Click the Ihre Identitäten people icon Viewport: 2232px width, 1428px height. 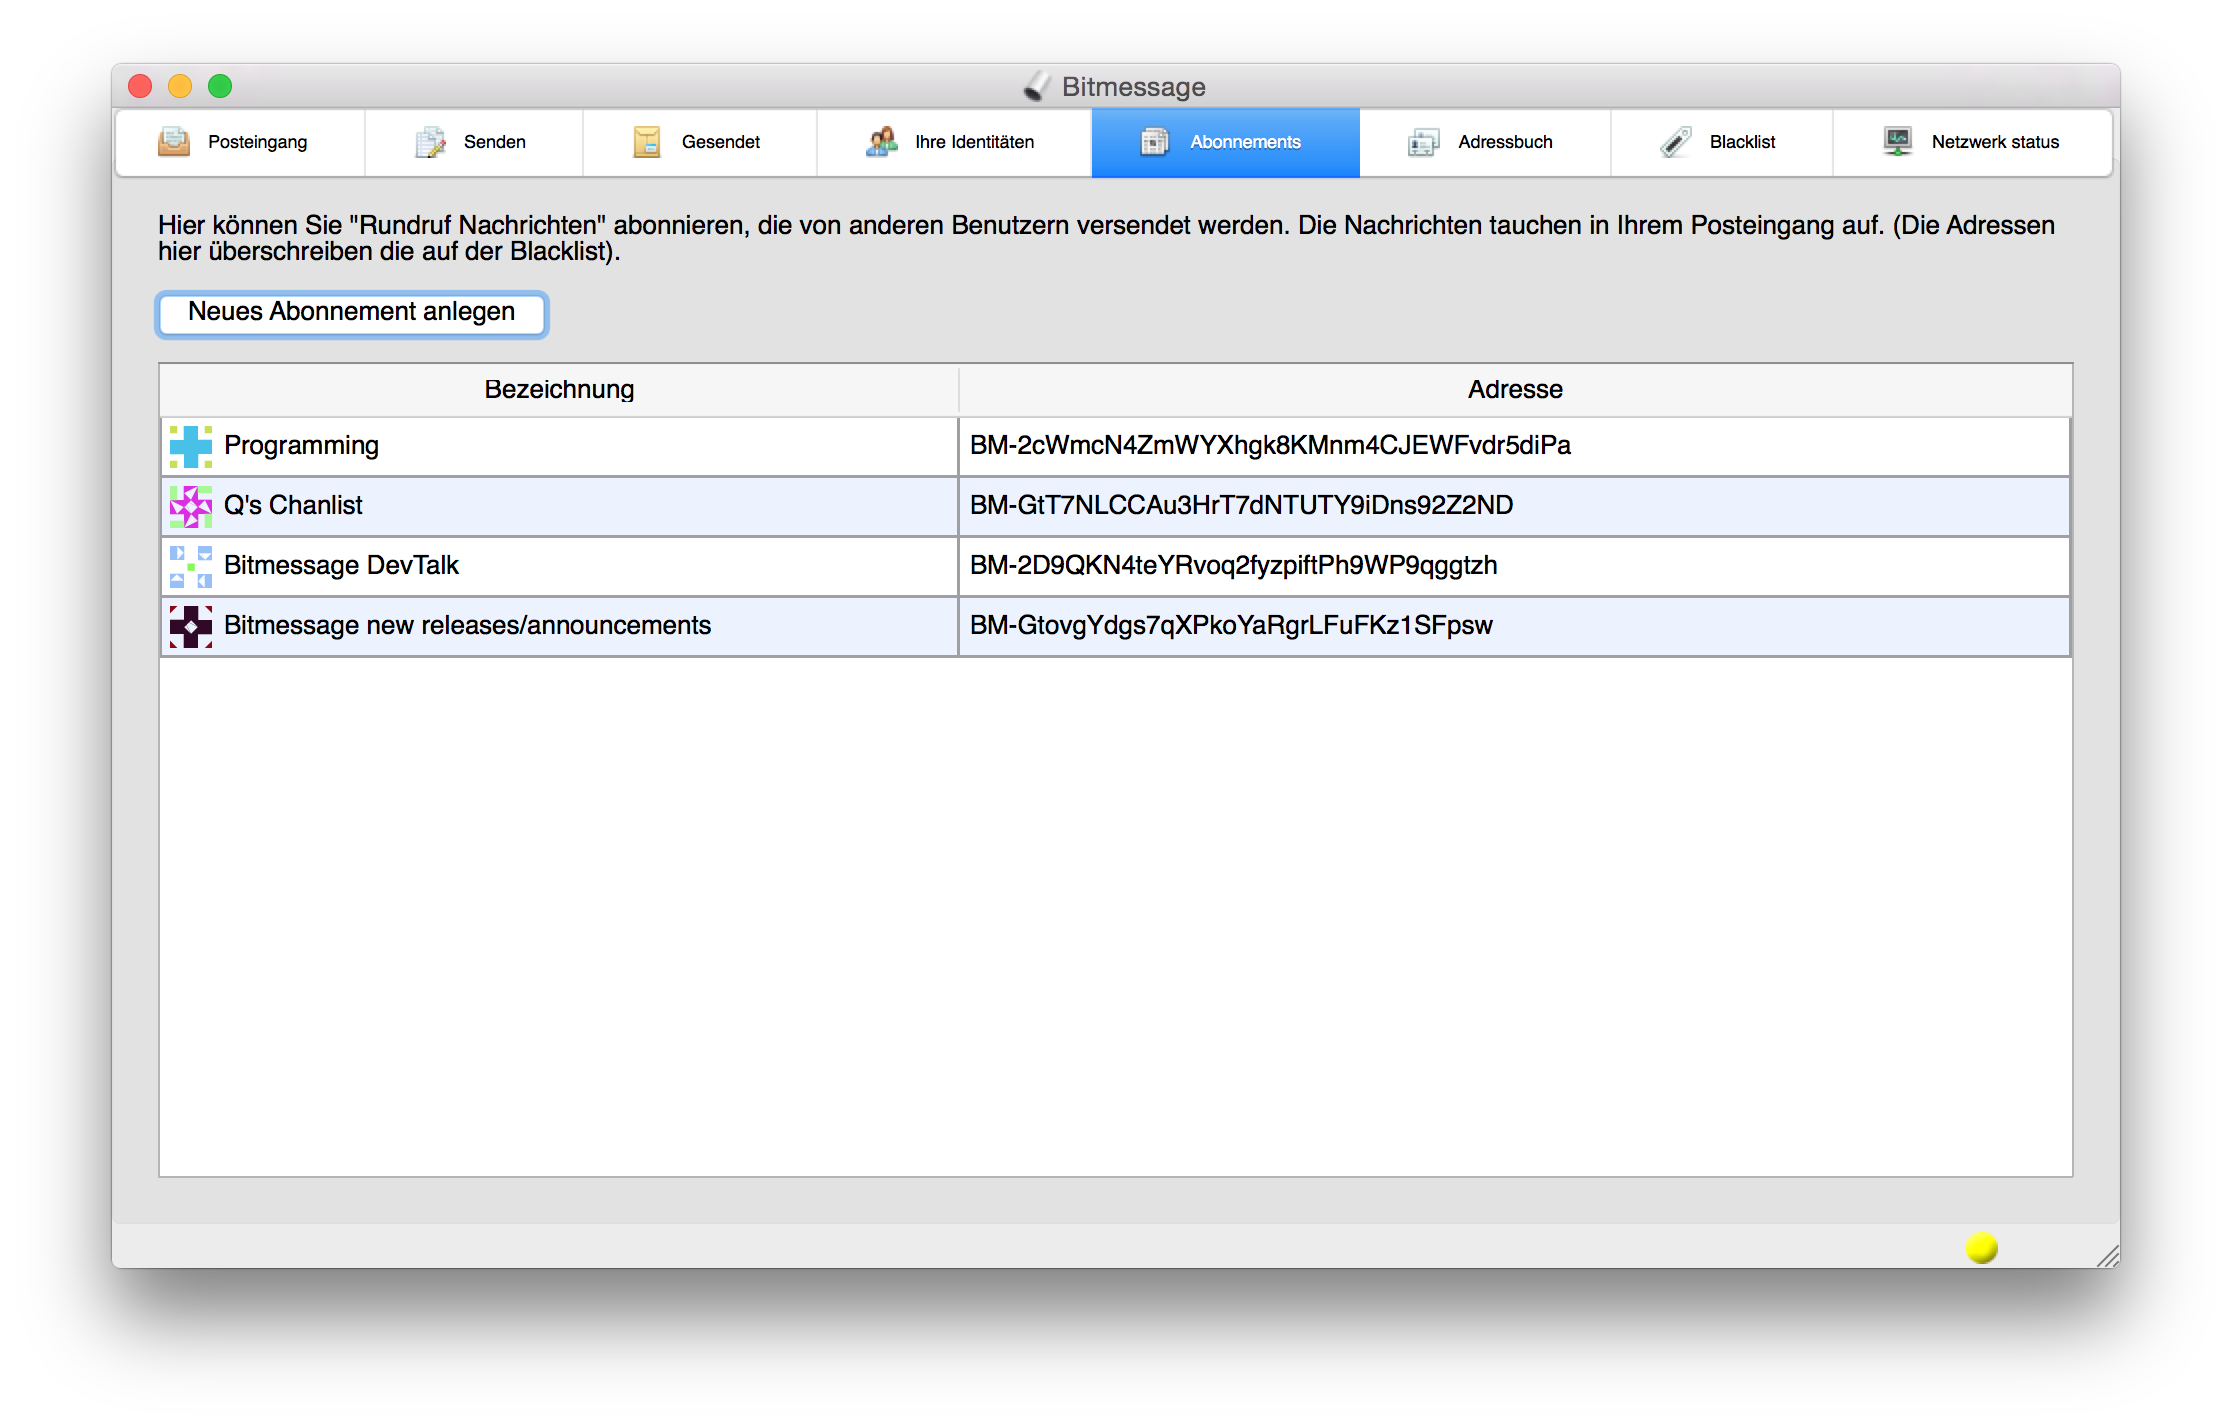(x=881, y=142)
